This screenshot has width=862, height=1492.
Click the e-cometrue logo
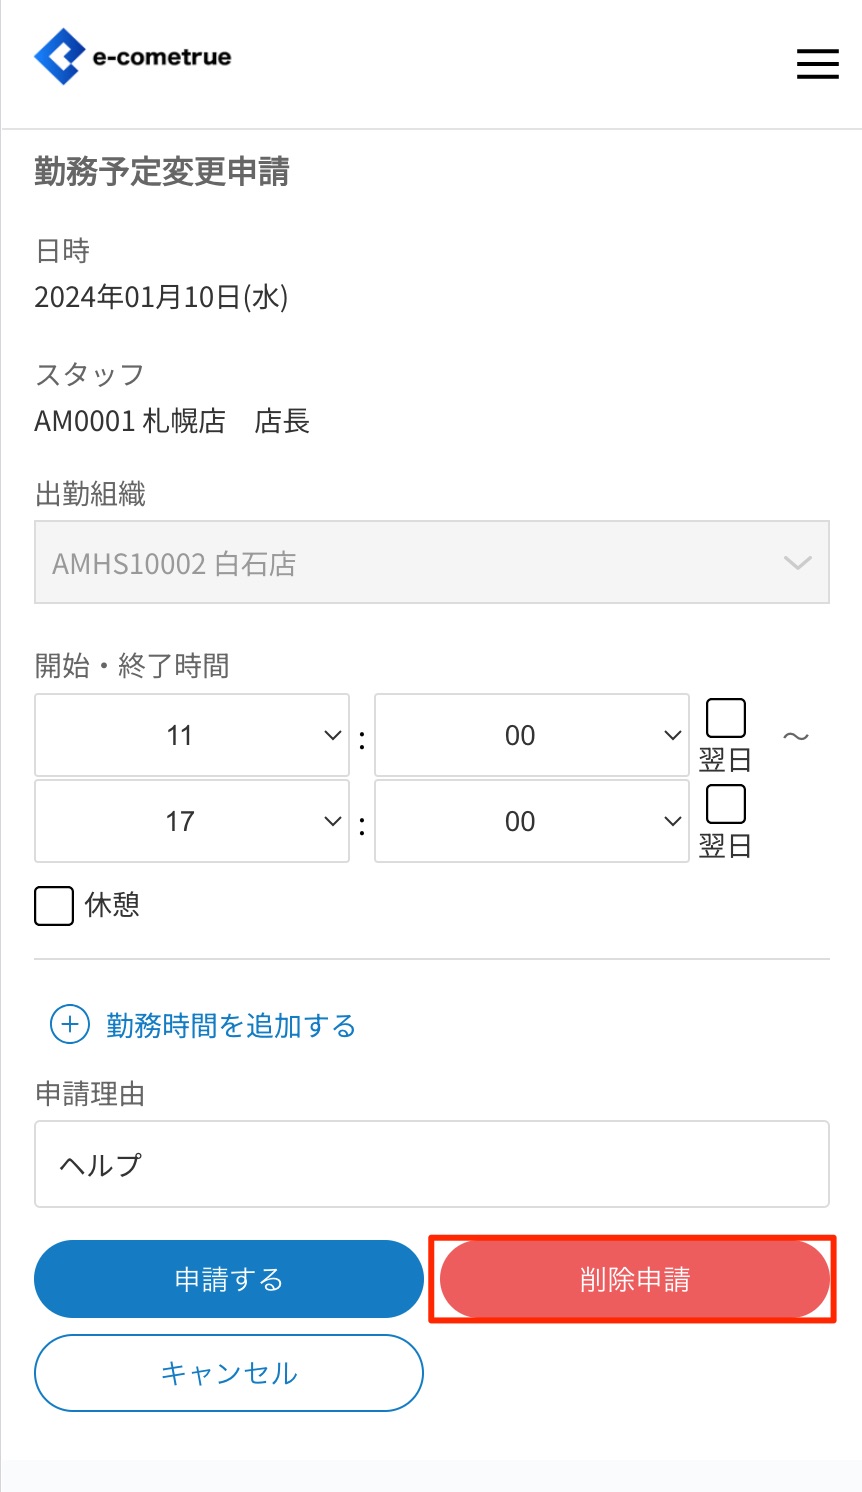(60, 57)
